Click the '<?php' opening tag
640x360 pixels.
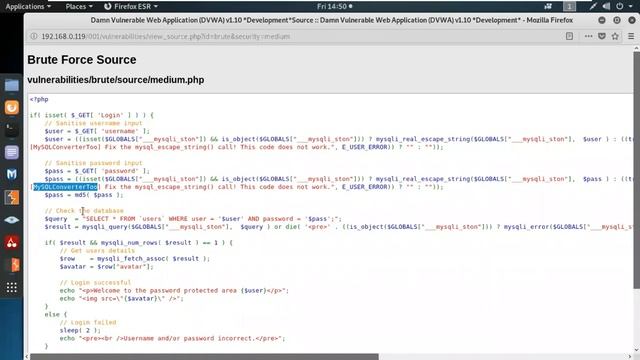pyautogui.click(x=39, y=99)
